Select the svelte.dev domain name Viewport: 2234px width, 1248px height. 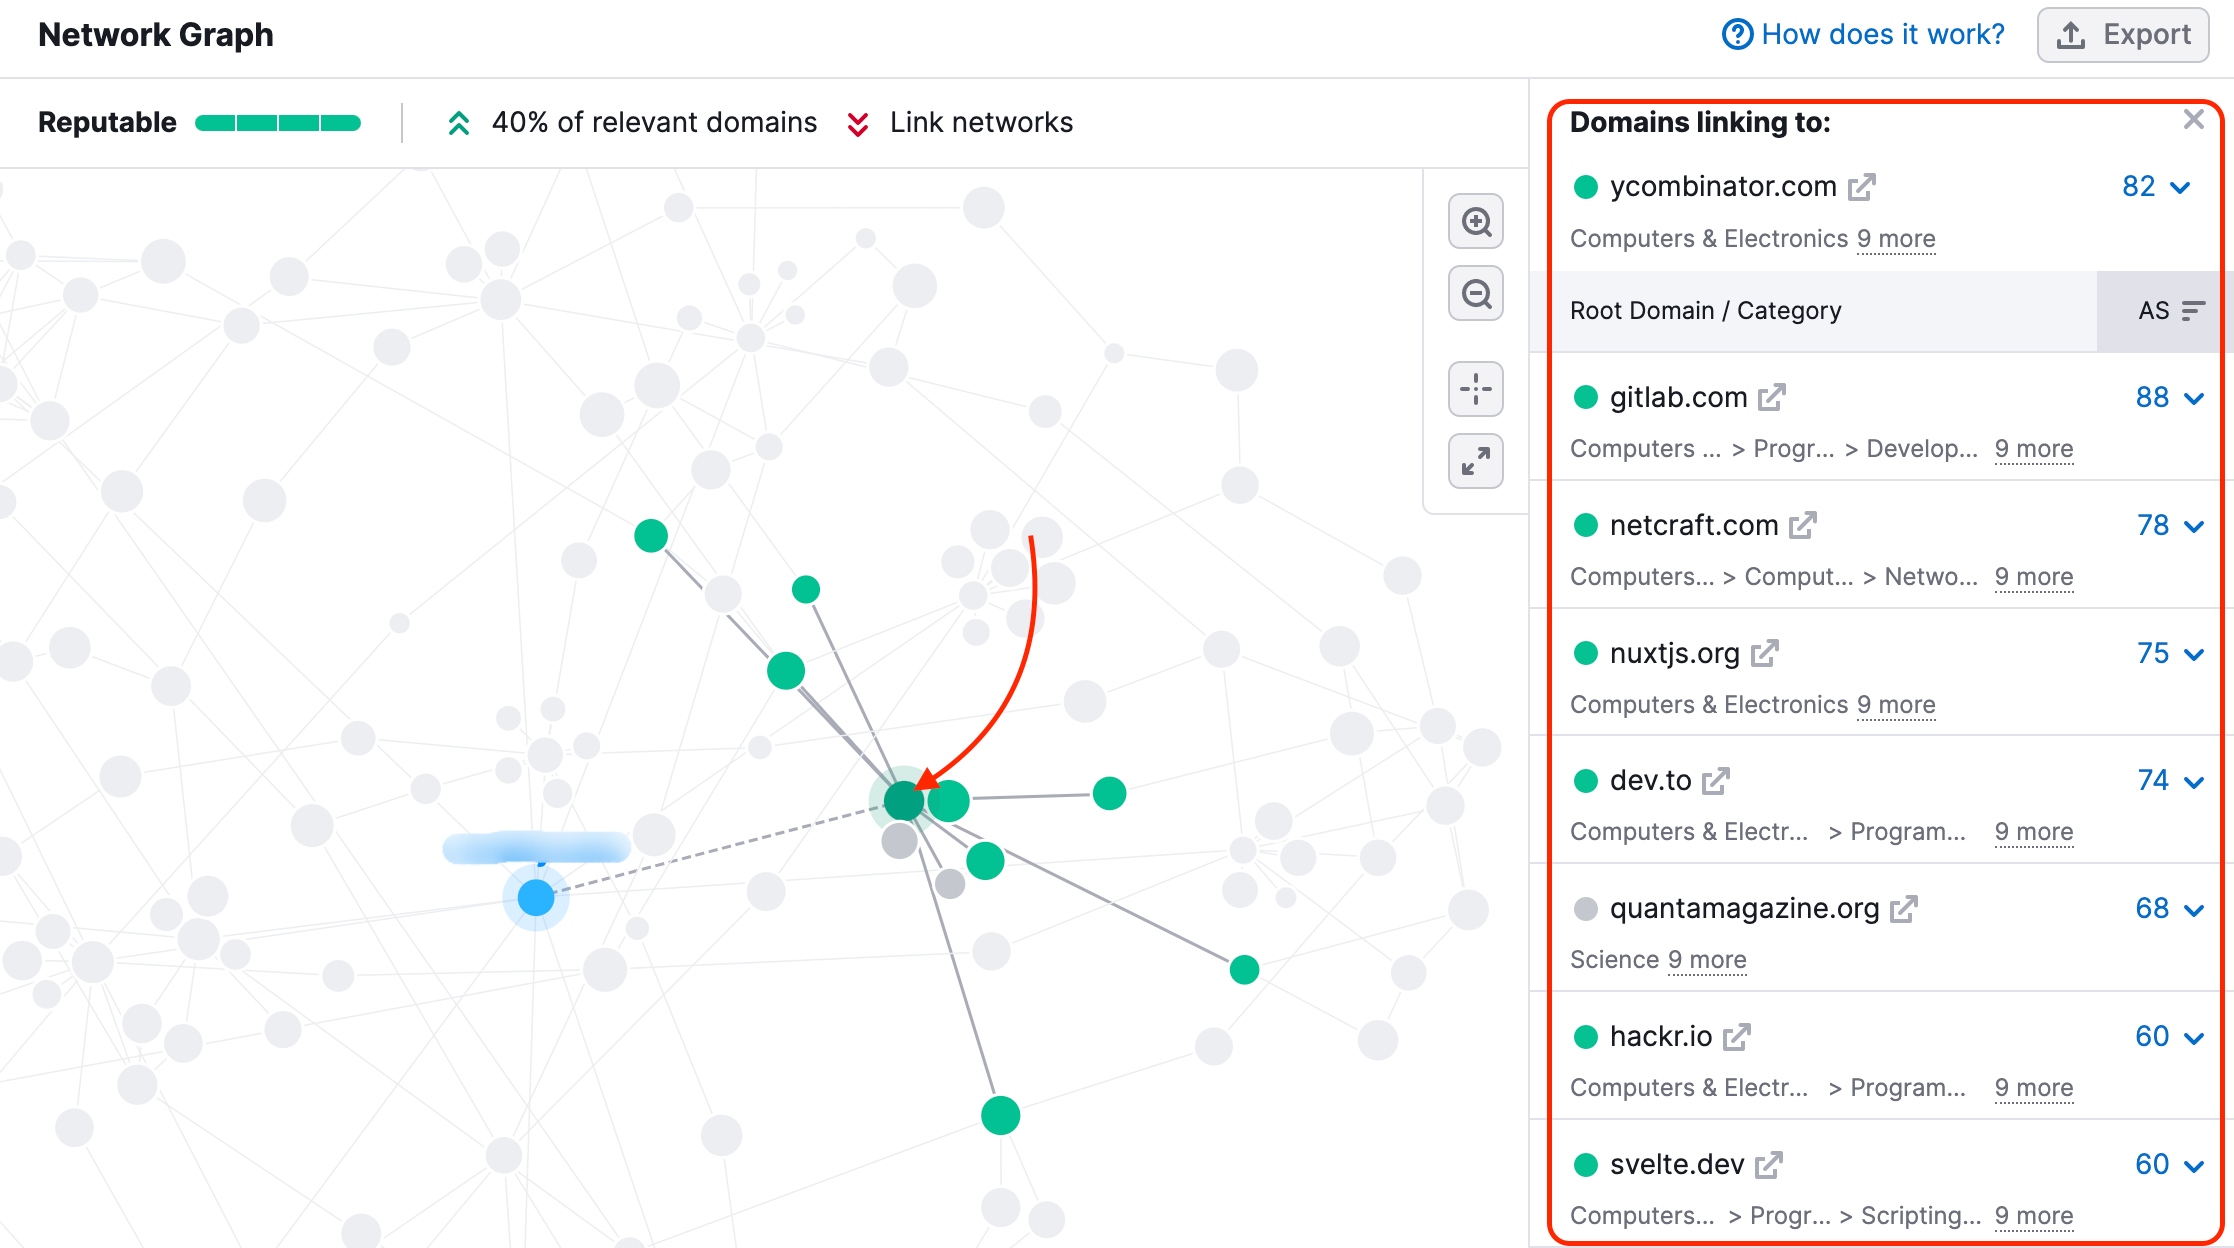tap(1677, 1164)
